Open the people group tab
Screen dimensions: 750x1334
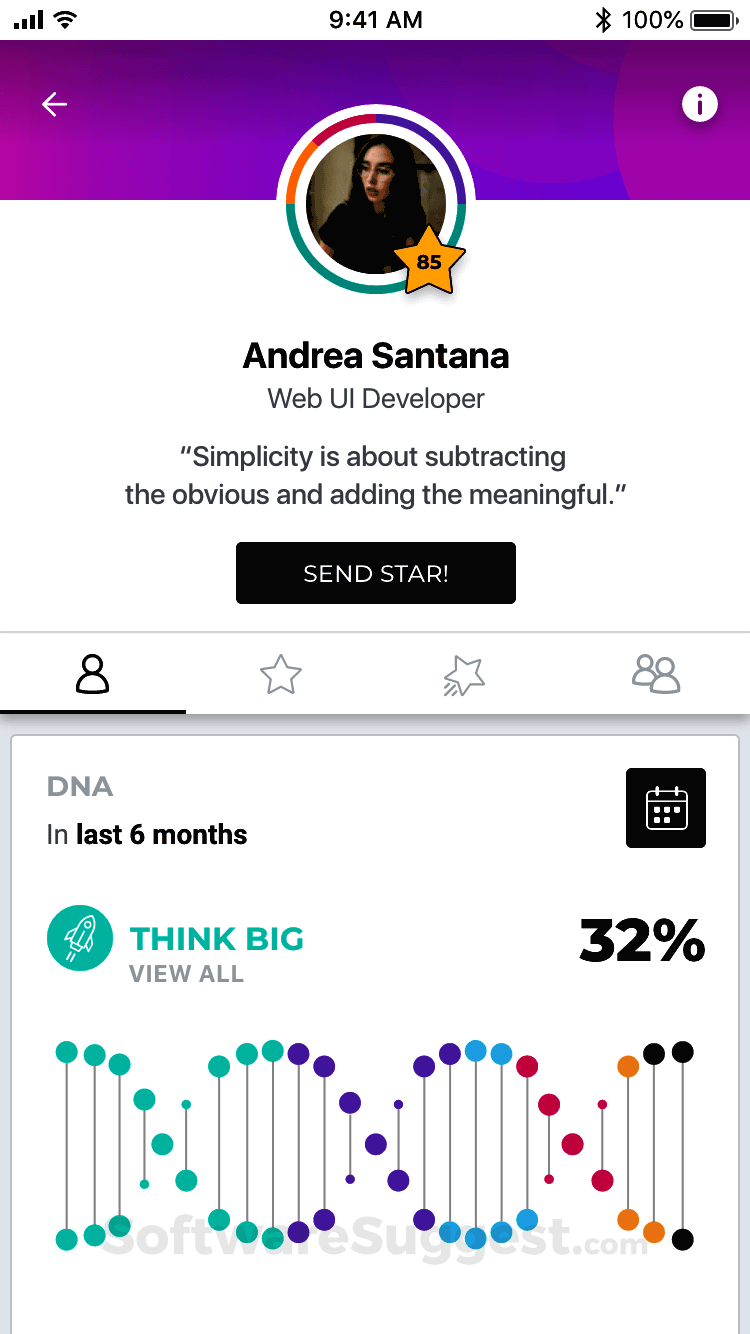(656, 674)
